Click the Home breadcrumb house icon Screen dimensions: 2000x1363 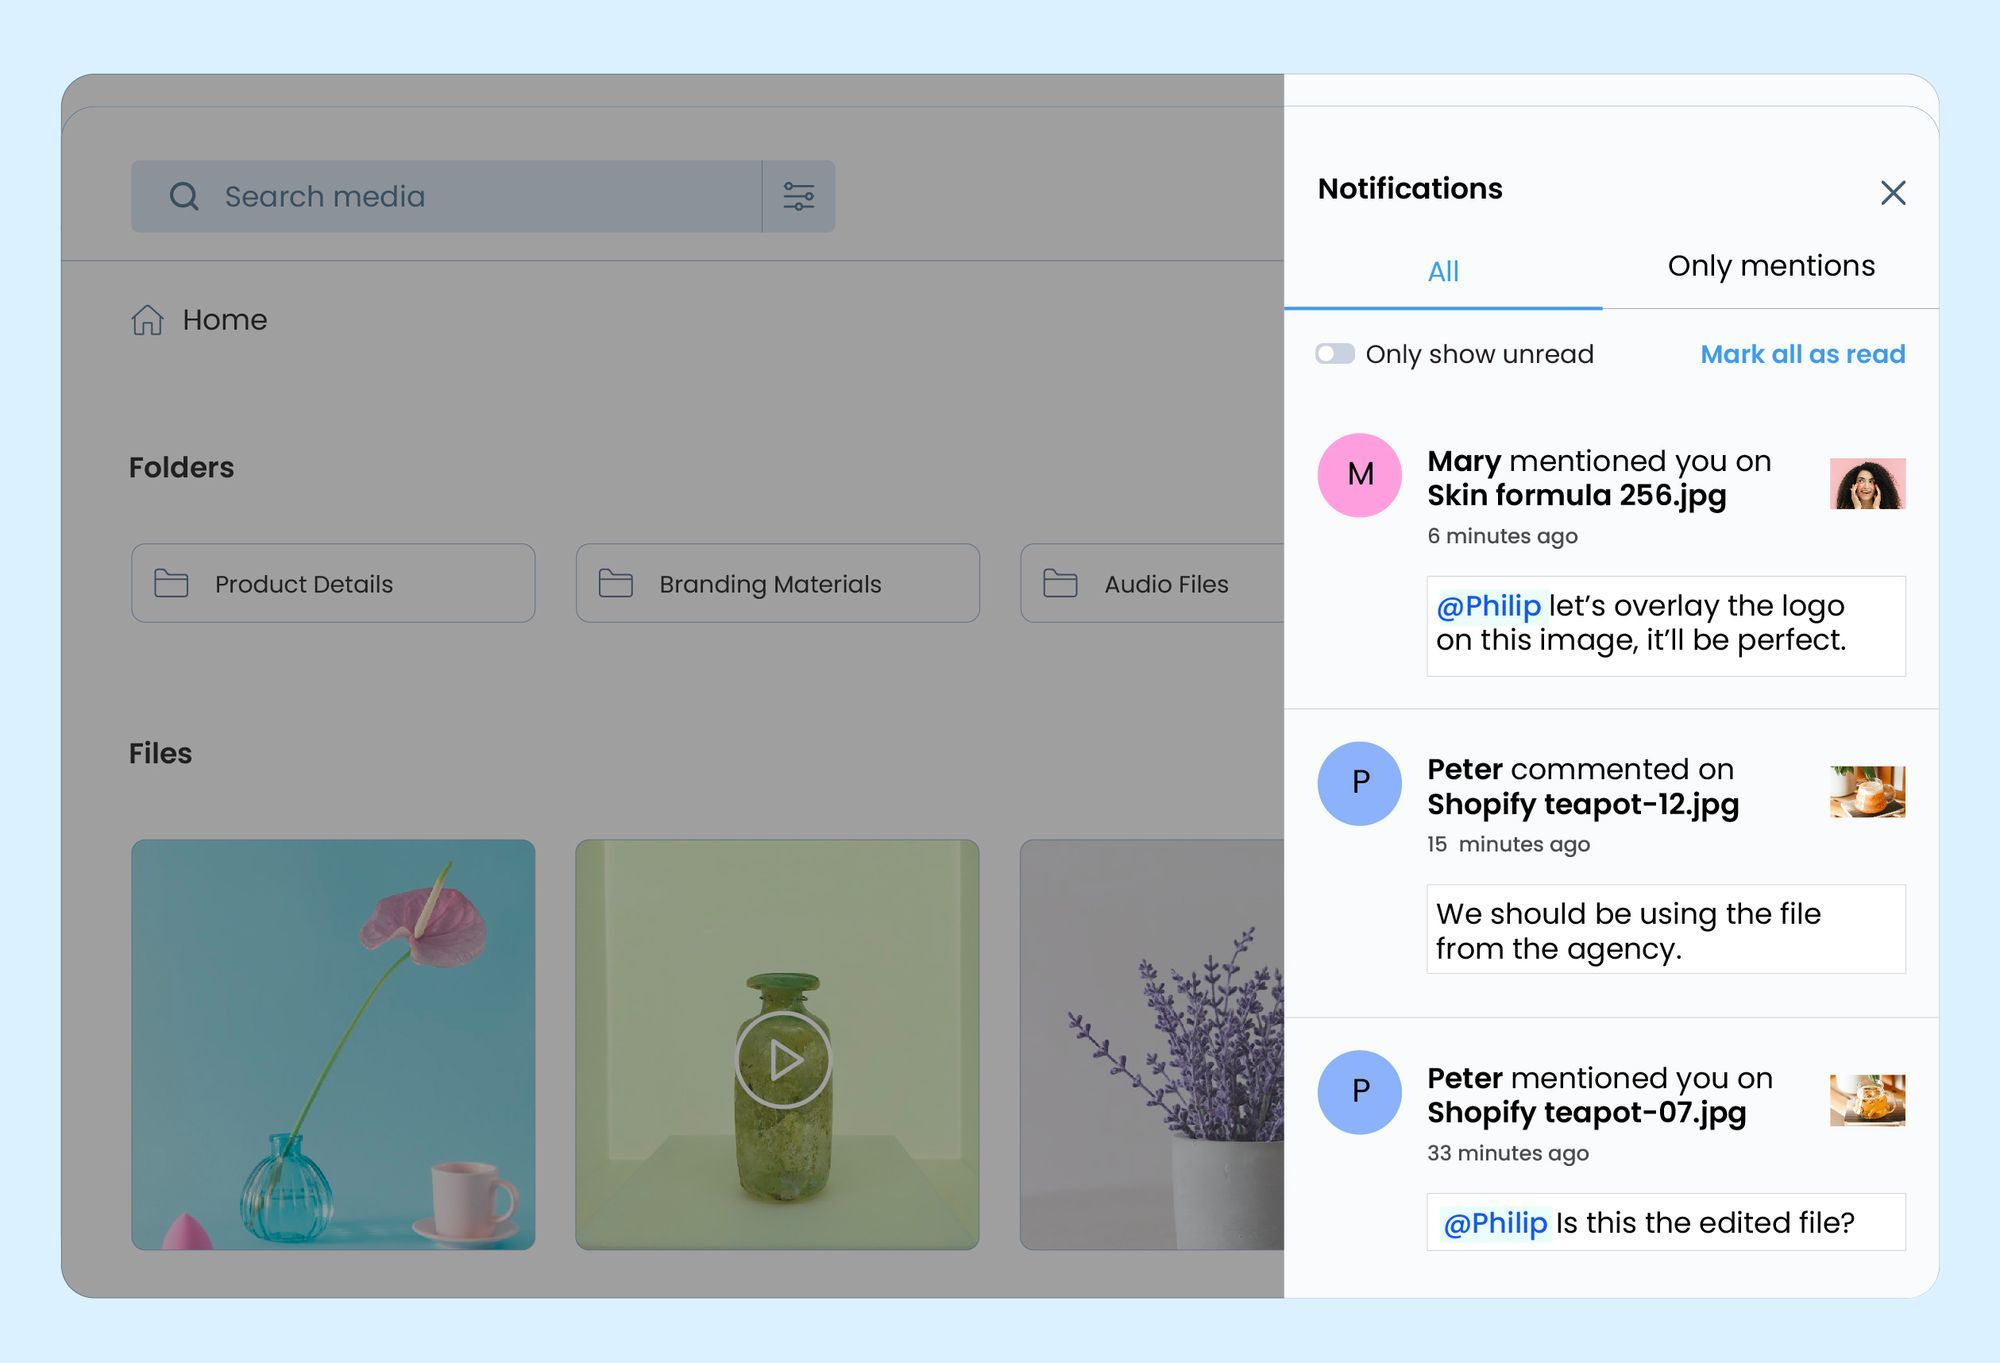click(147, 320)
